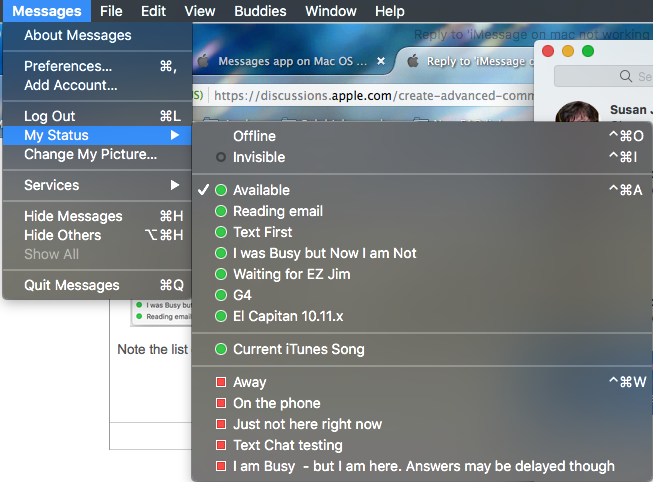
Task: Select "On the phone" status label
Action: [x=277, y=403]
